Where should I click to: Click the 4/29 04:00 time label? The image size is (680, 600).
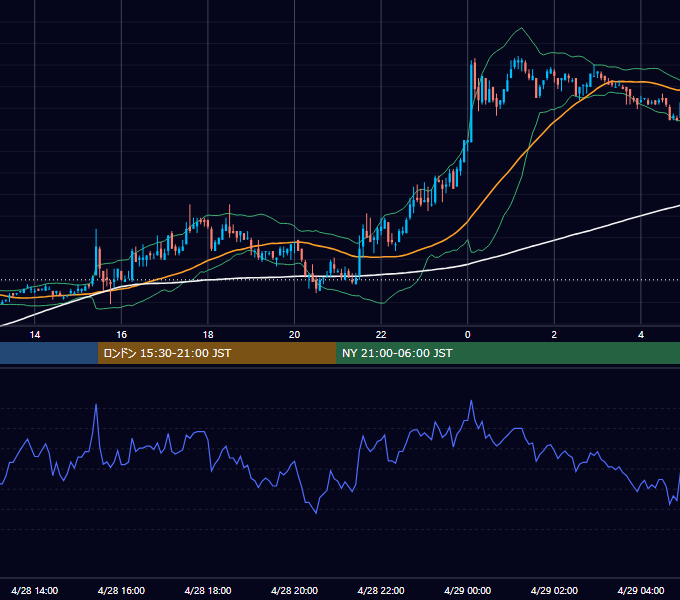coord(641,590)
